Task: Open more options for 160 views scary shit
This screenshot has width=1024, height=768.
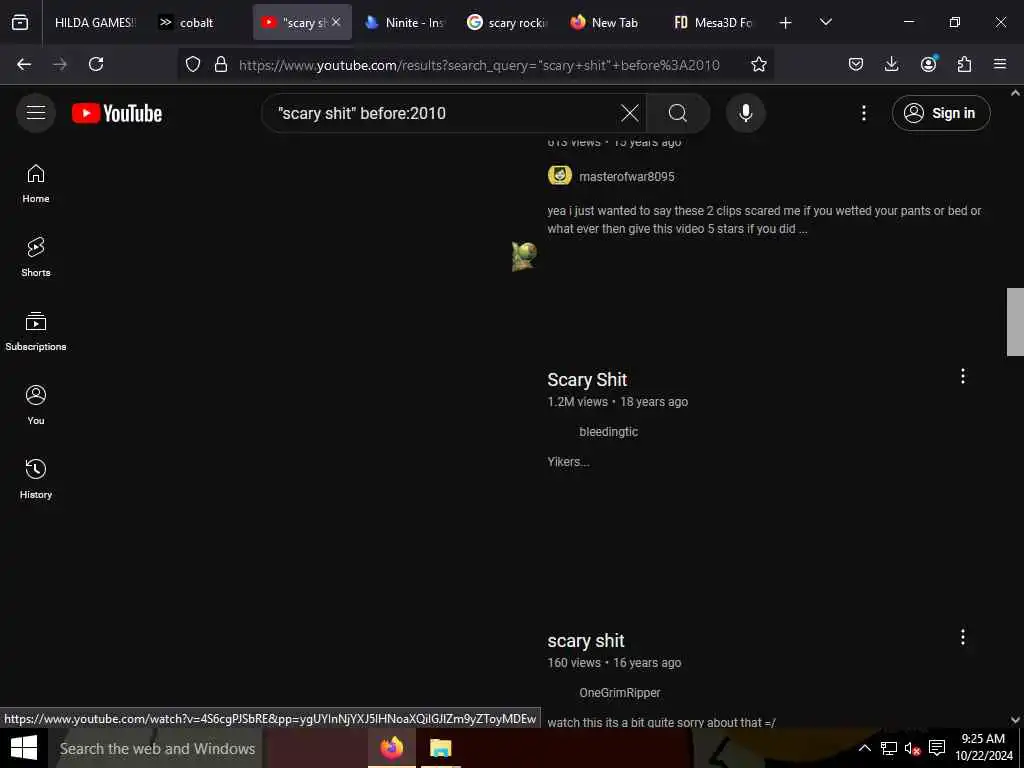Action: tap(963, 637)
